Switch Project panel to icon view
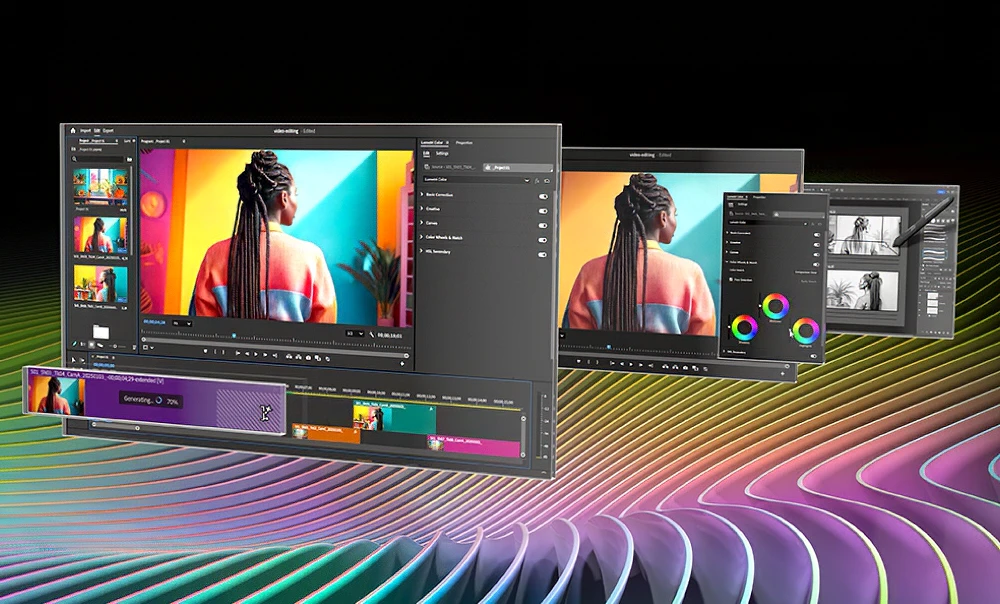 click(x=91, y=344)
